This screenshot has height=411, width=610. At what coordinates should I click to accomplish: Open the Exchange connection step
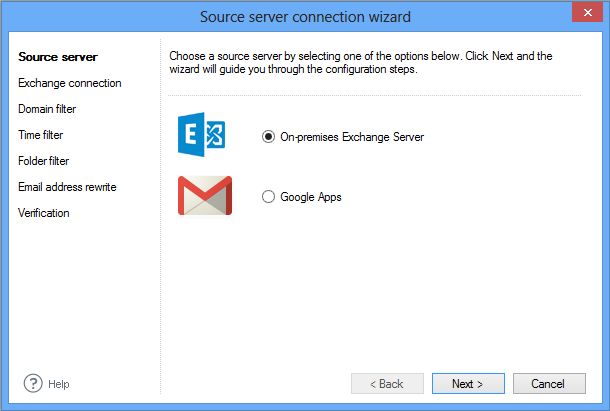pos(70,83)
